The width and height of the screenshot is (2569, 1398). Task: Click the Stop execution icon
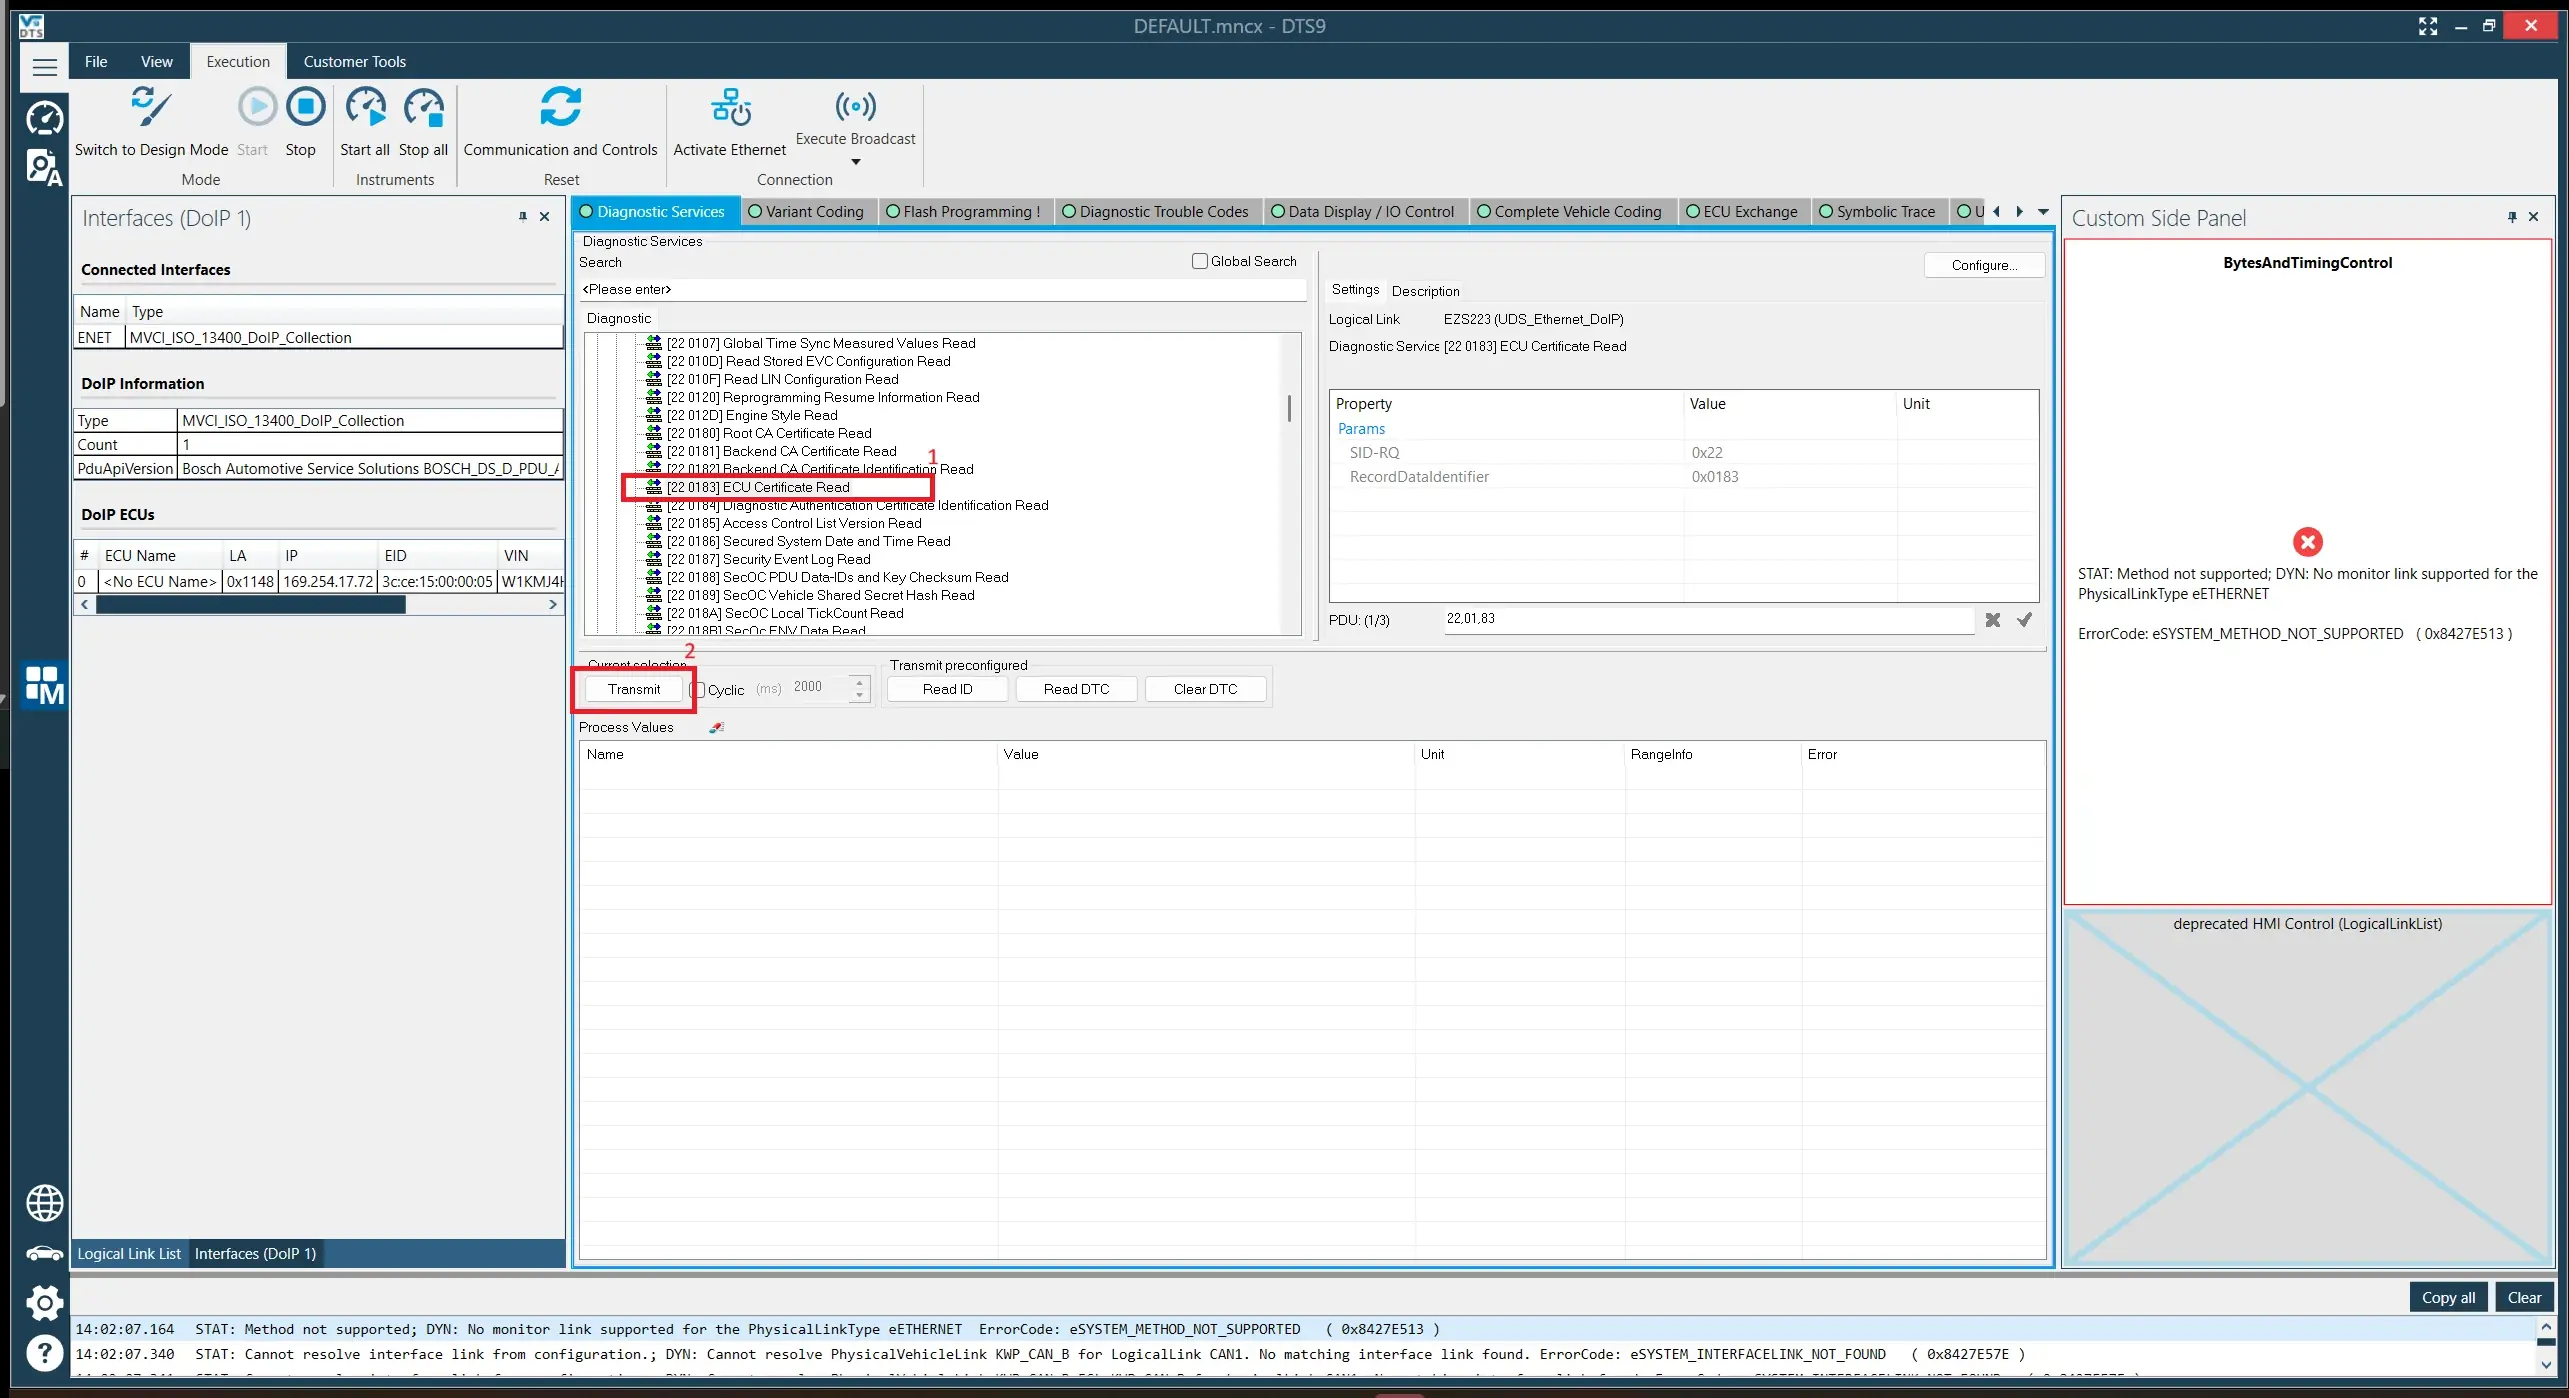coord(305,107)
